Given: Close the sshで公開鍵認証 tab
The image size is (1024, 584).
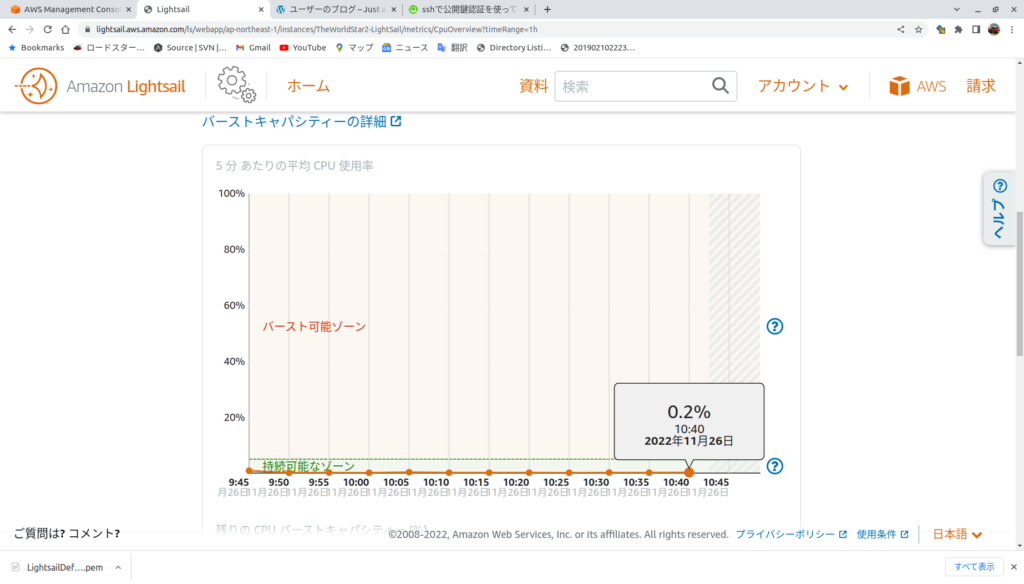Looking at the screenshot, I should pyautogui.click(x=526, y=10).
